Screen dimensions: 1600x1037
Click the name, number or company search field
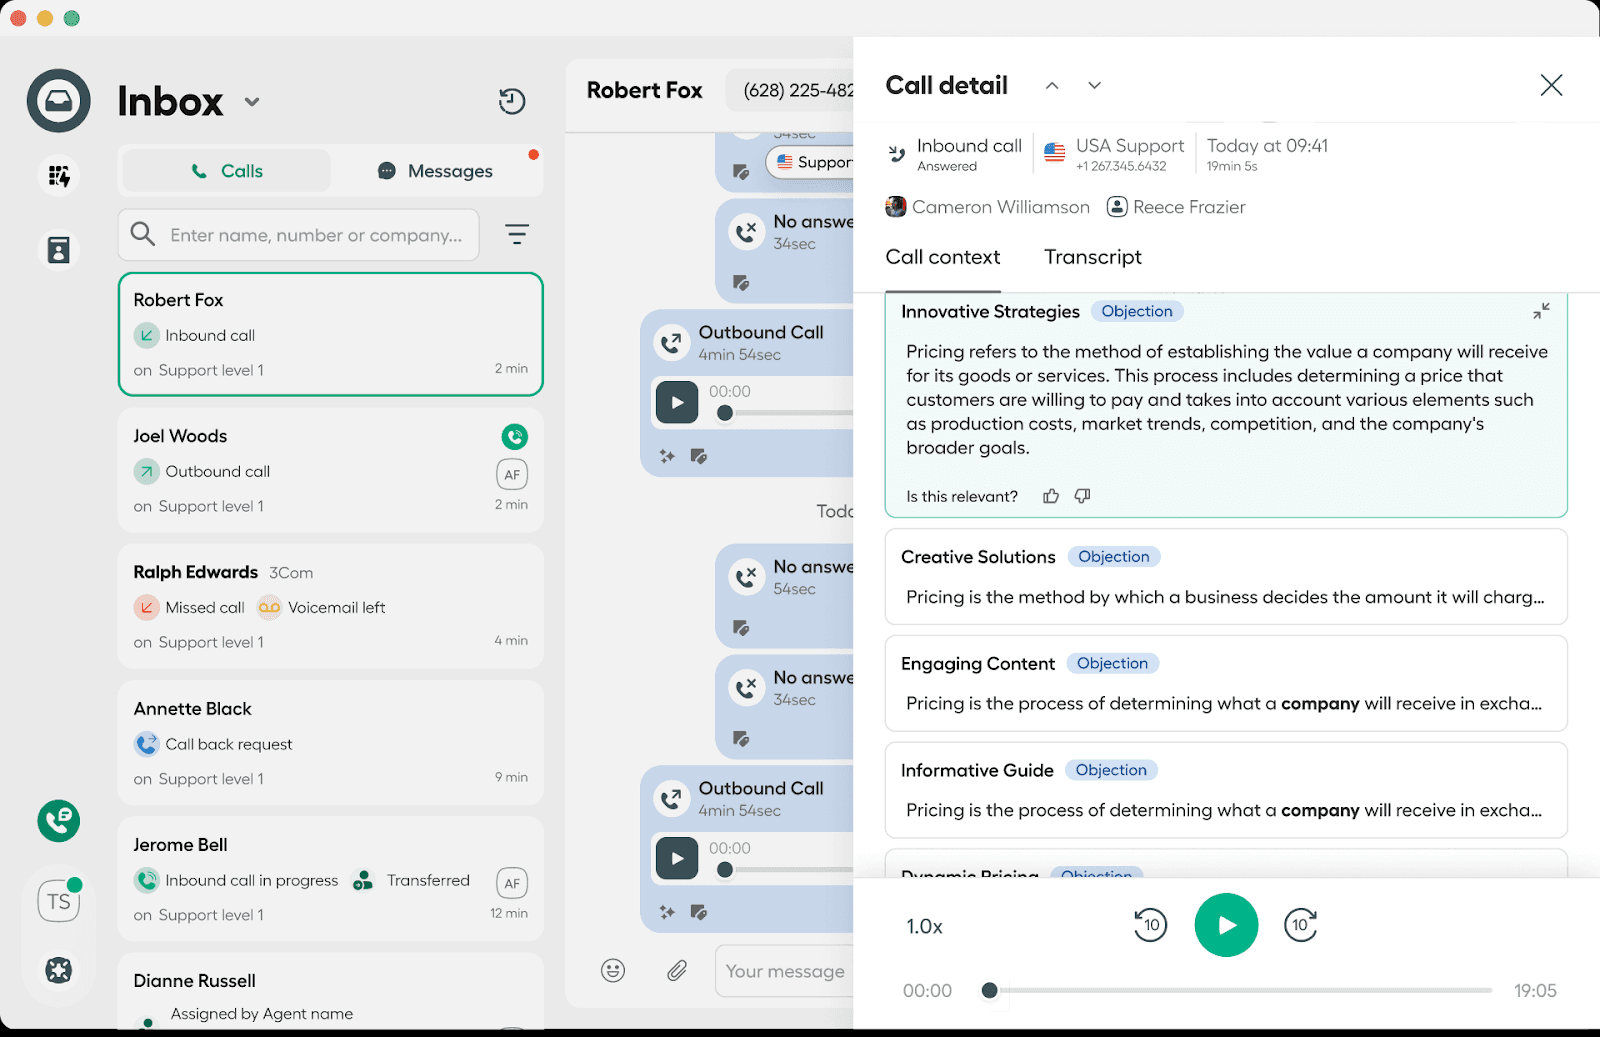pos(315,235)
